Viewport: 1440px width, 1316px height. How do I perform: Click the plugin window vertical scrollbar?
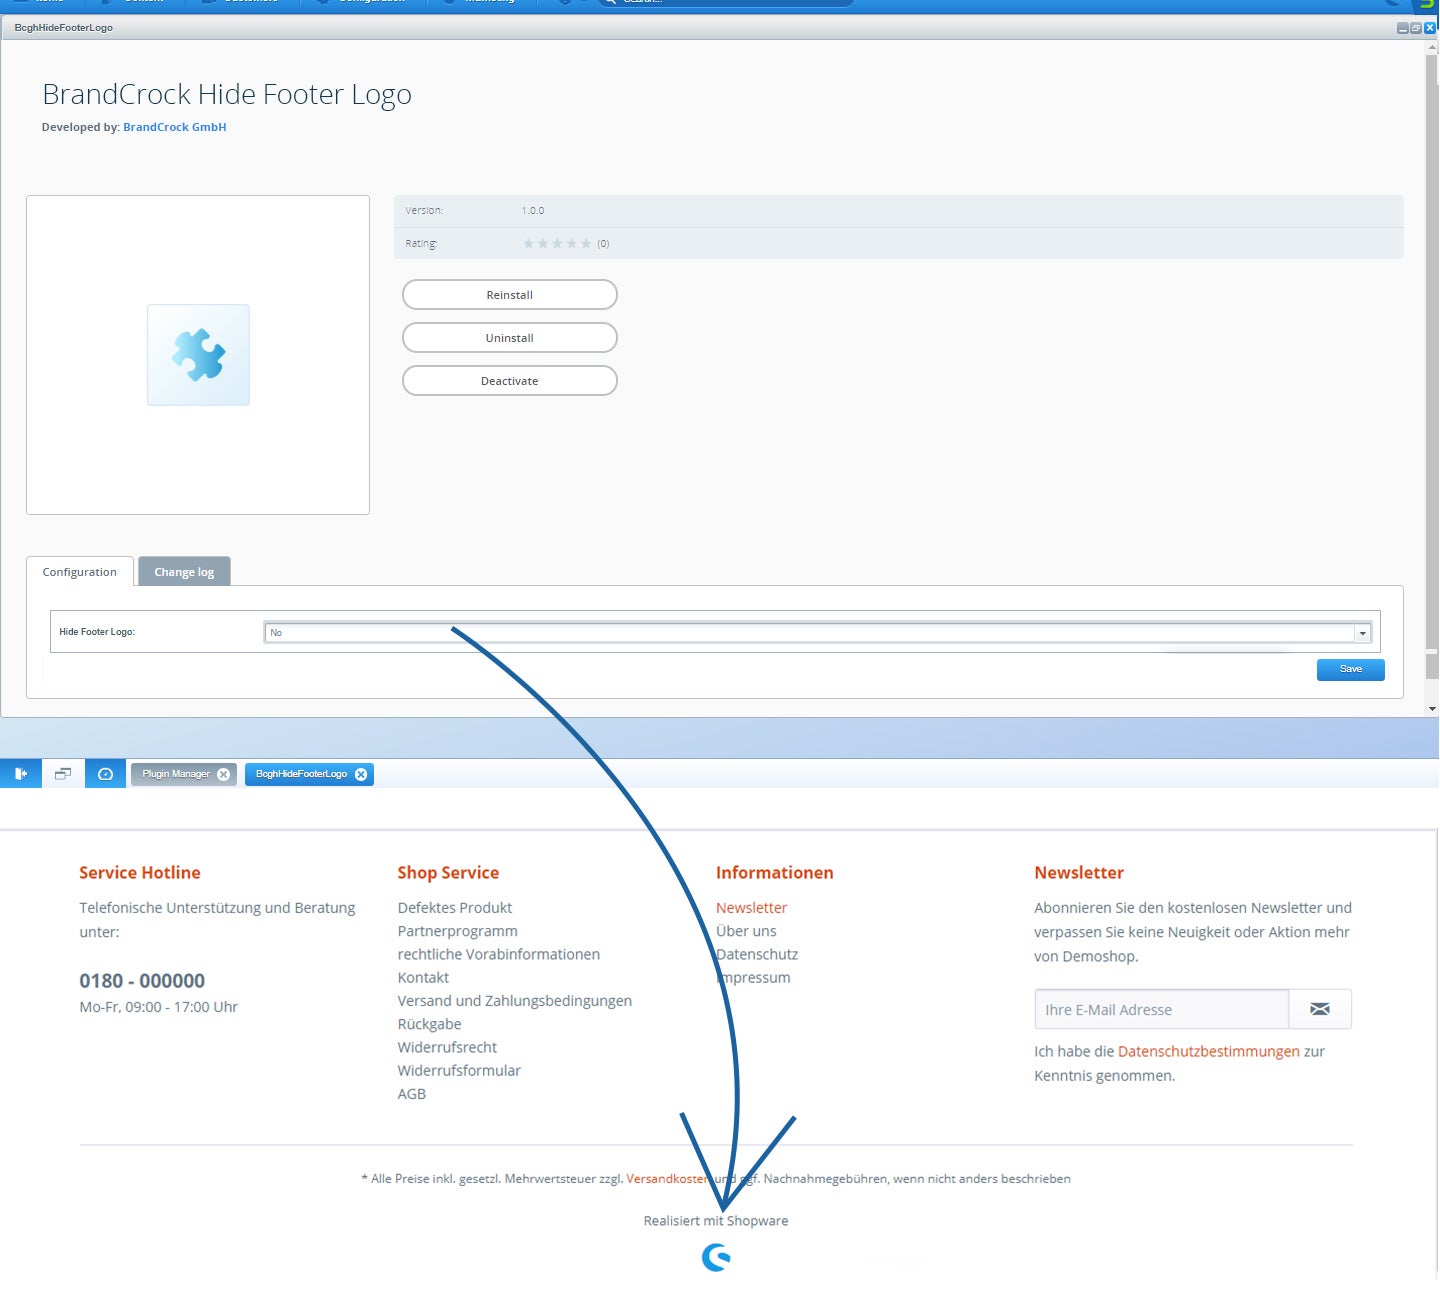[1432, 378]
